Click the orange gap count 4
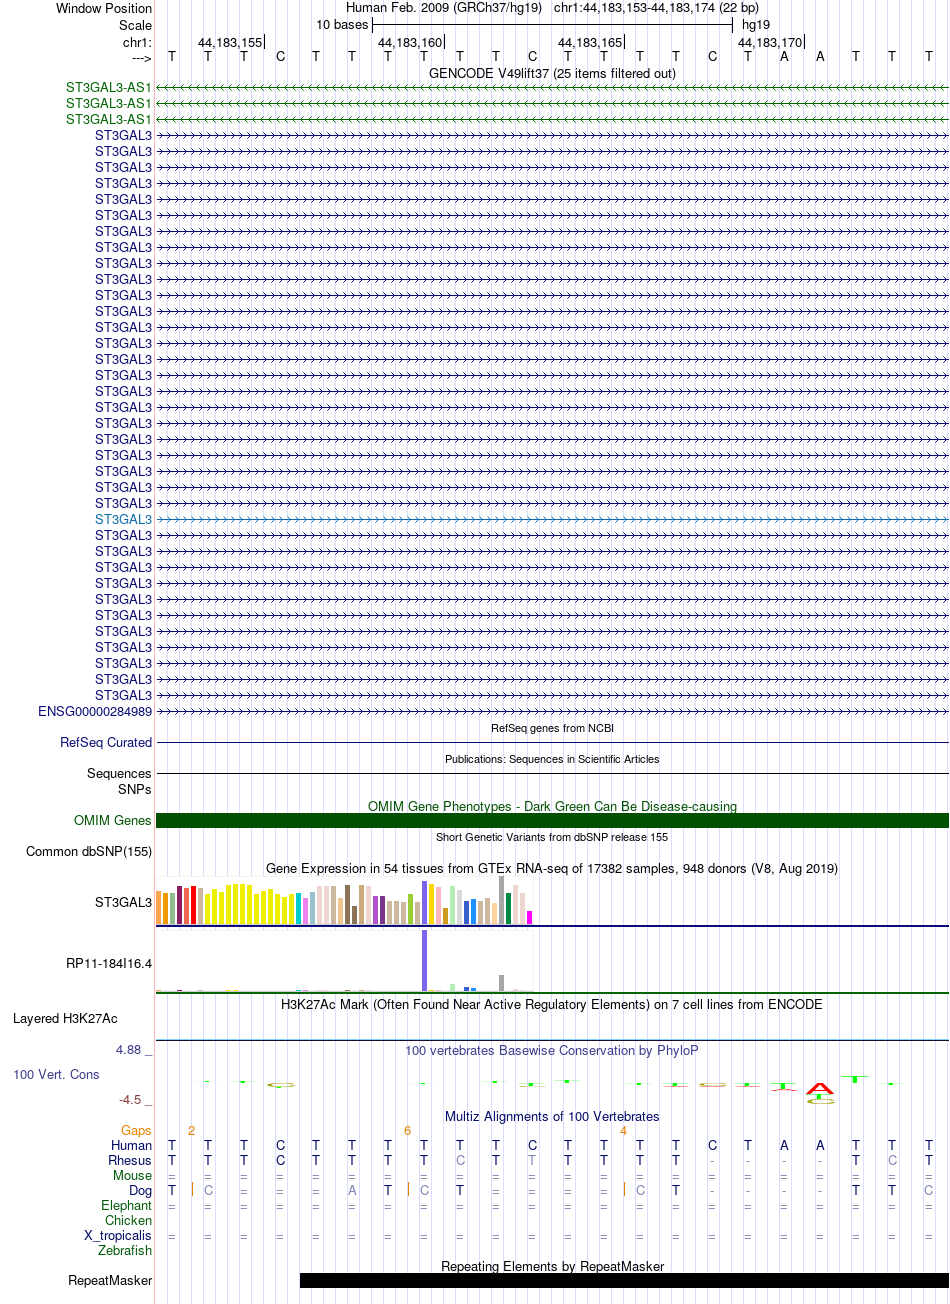 tap(623, 1130)
